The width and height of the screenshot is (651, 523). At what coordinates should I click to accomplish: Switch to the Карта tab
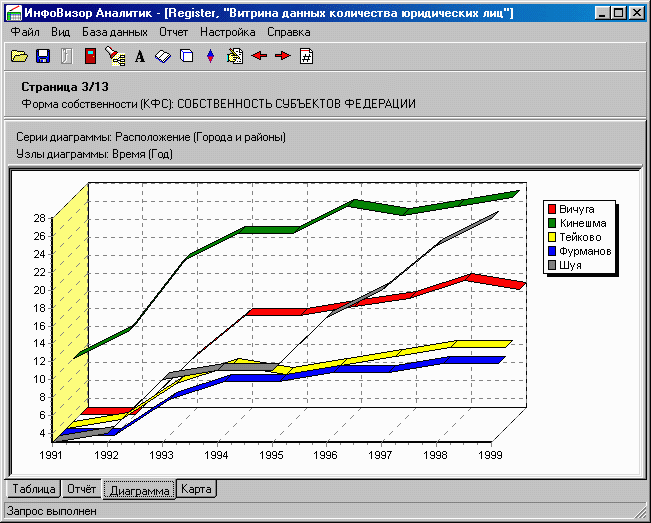point(196,489)
